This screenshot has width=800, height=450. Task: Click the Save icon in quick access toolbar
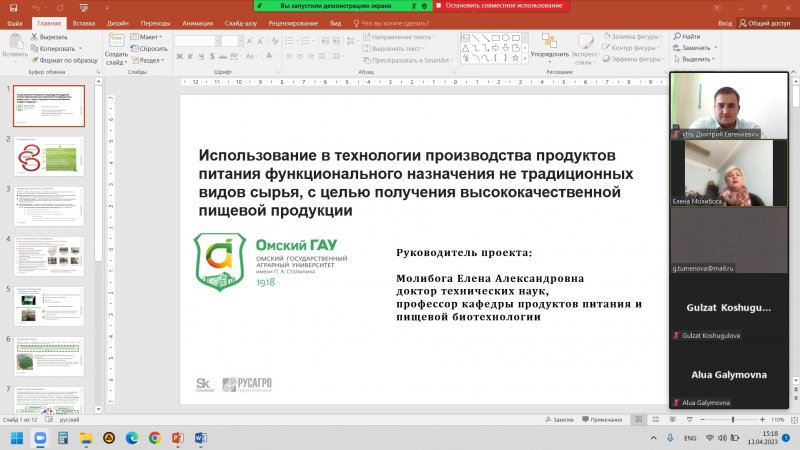click(x=13, y=8)
